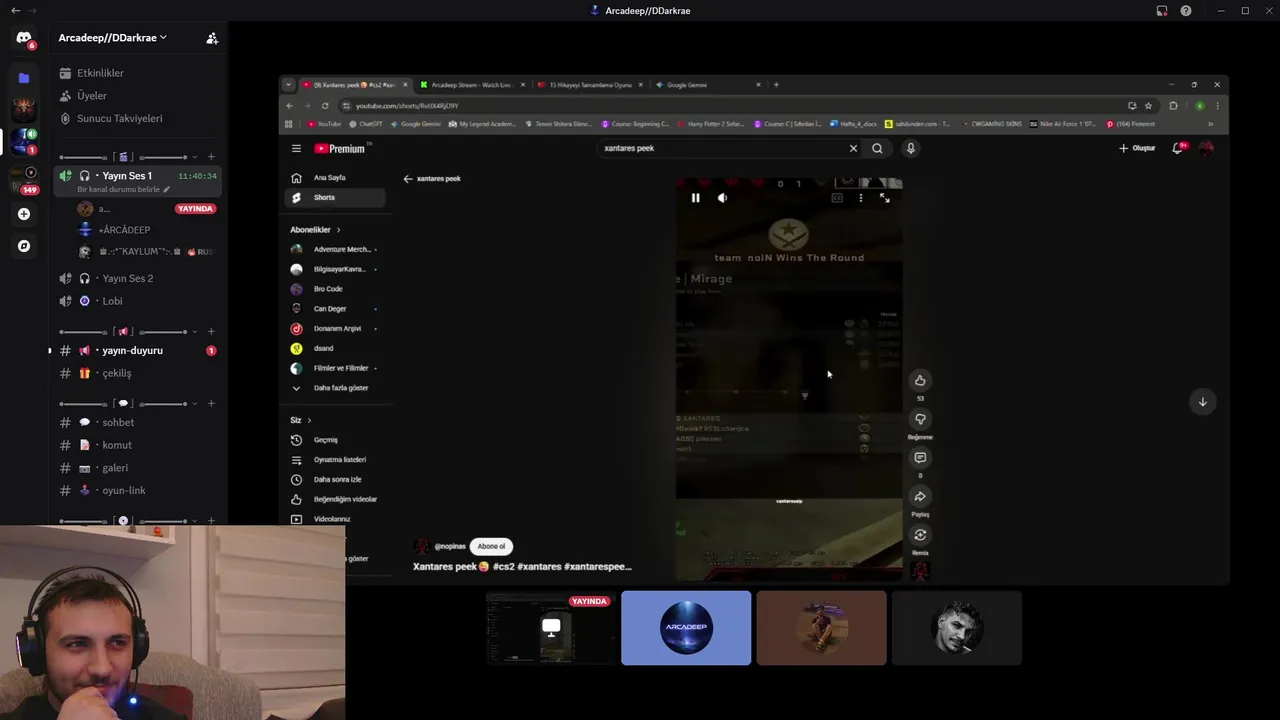Enter fullscreen on the Shorts player
The width and height of the screenshot is (1280, 720).
pos(884,198)
